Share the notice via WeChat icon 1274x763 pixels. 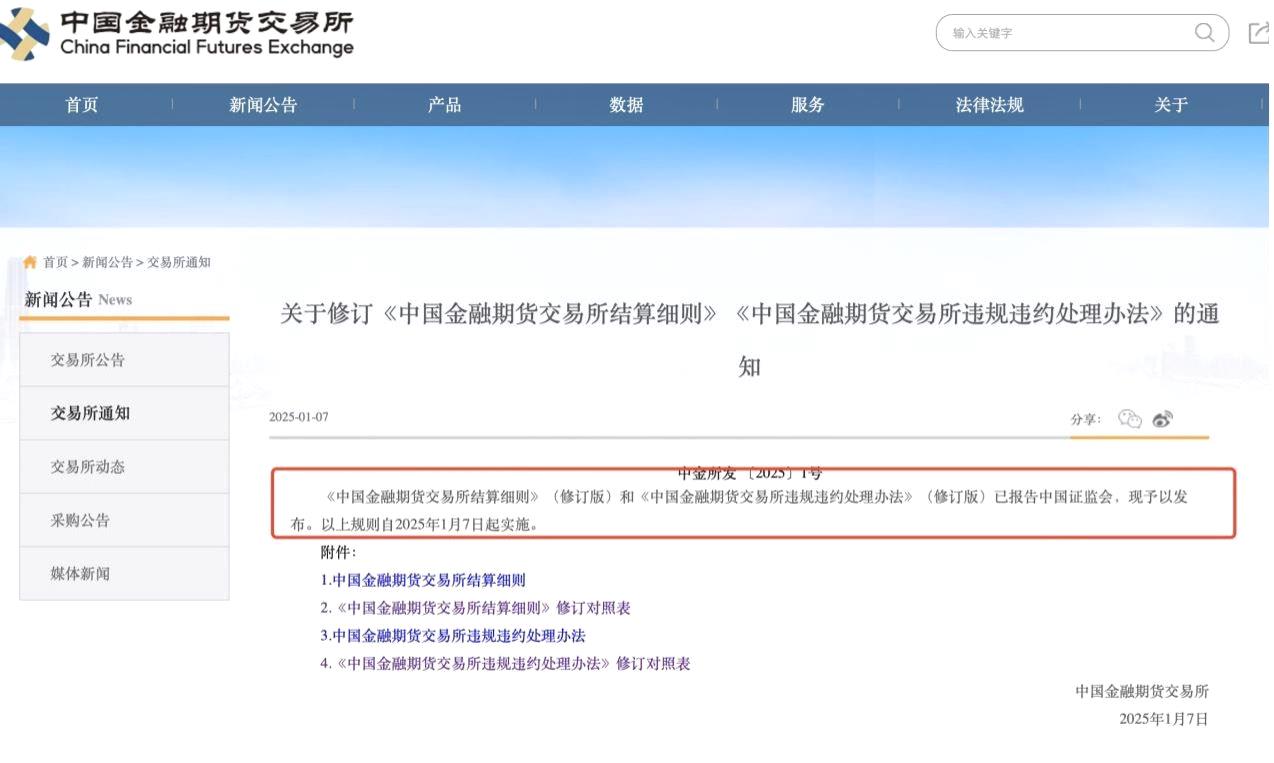[x=1129, y=419]
